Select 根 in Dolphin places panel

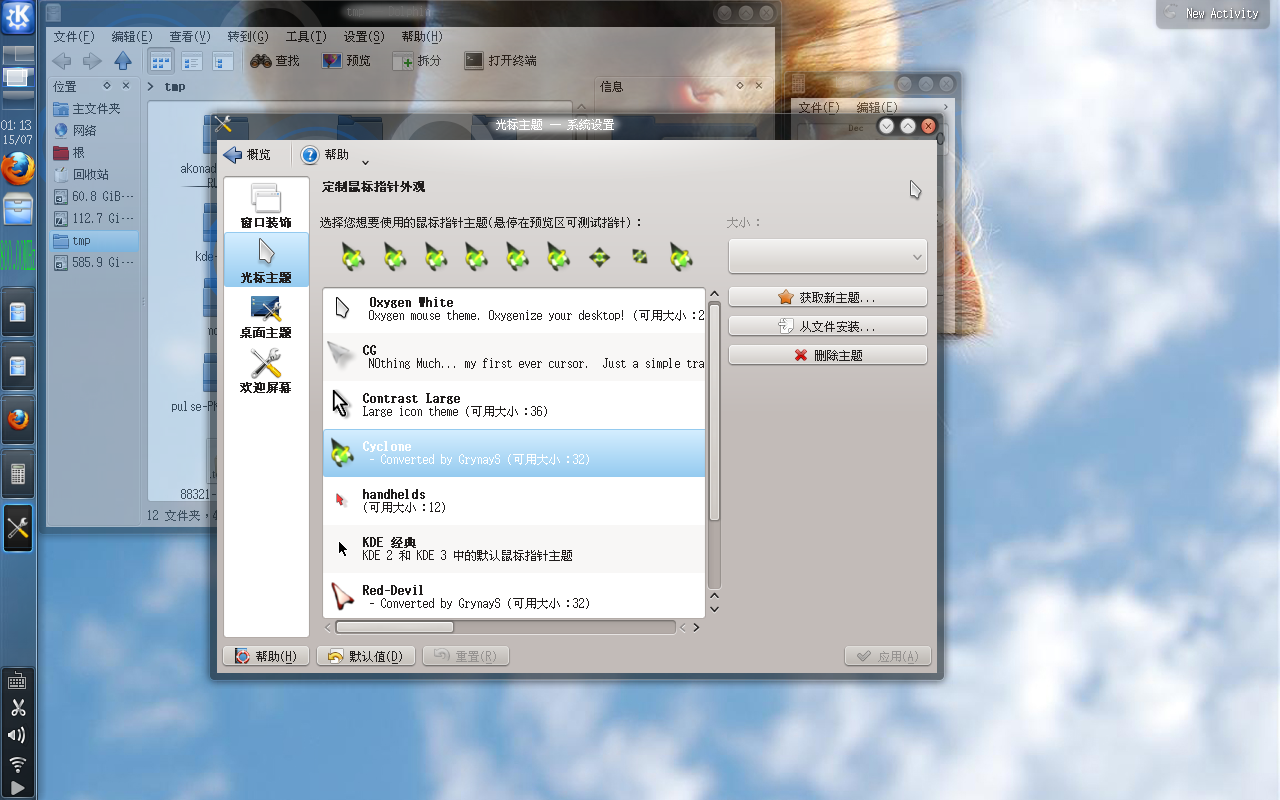[94, 152]
